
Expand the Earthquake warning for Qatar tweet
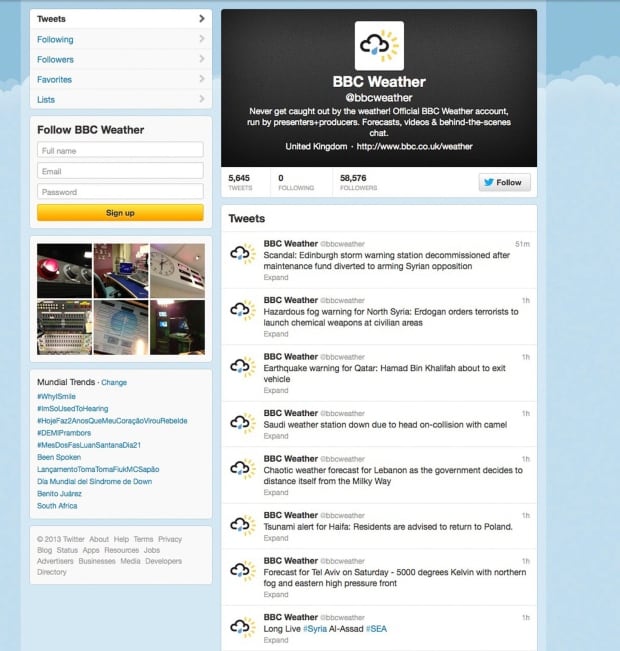tap(276, 390)
